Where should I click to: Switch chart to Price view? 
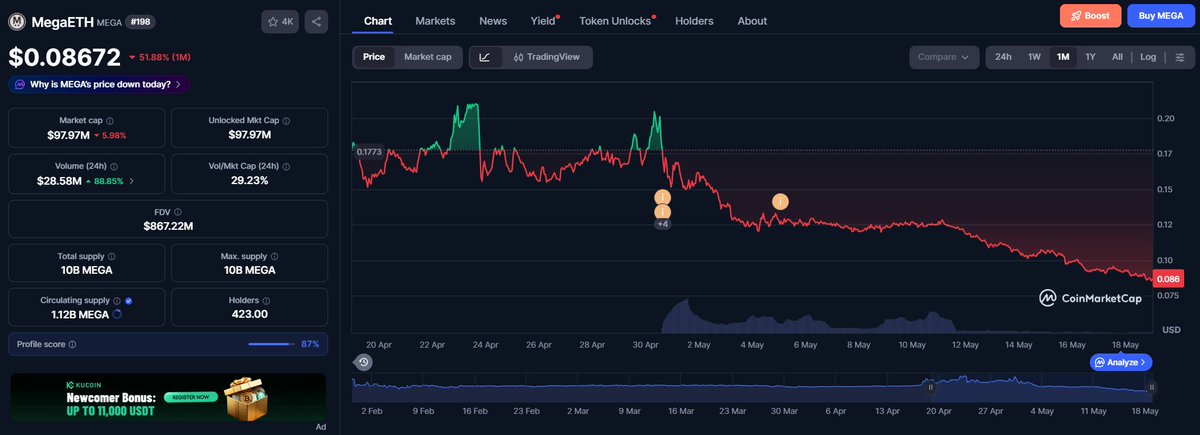click(x=374, y=57)
